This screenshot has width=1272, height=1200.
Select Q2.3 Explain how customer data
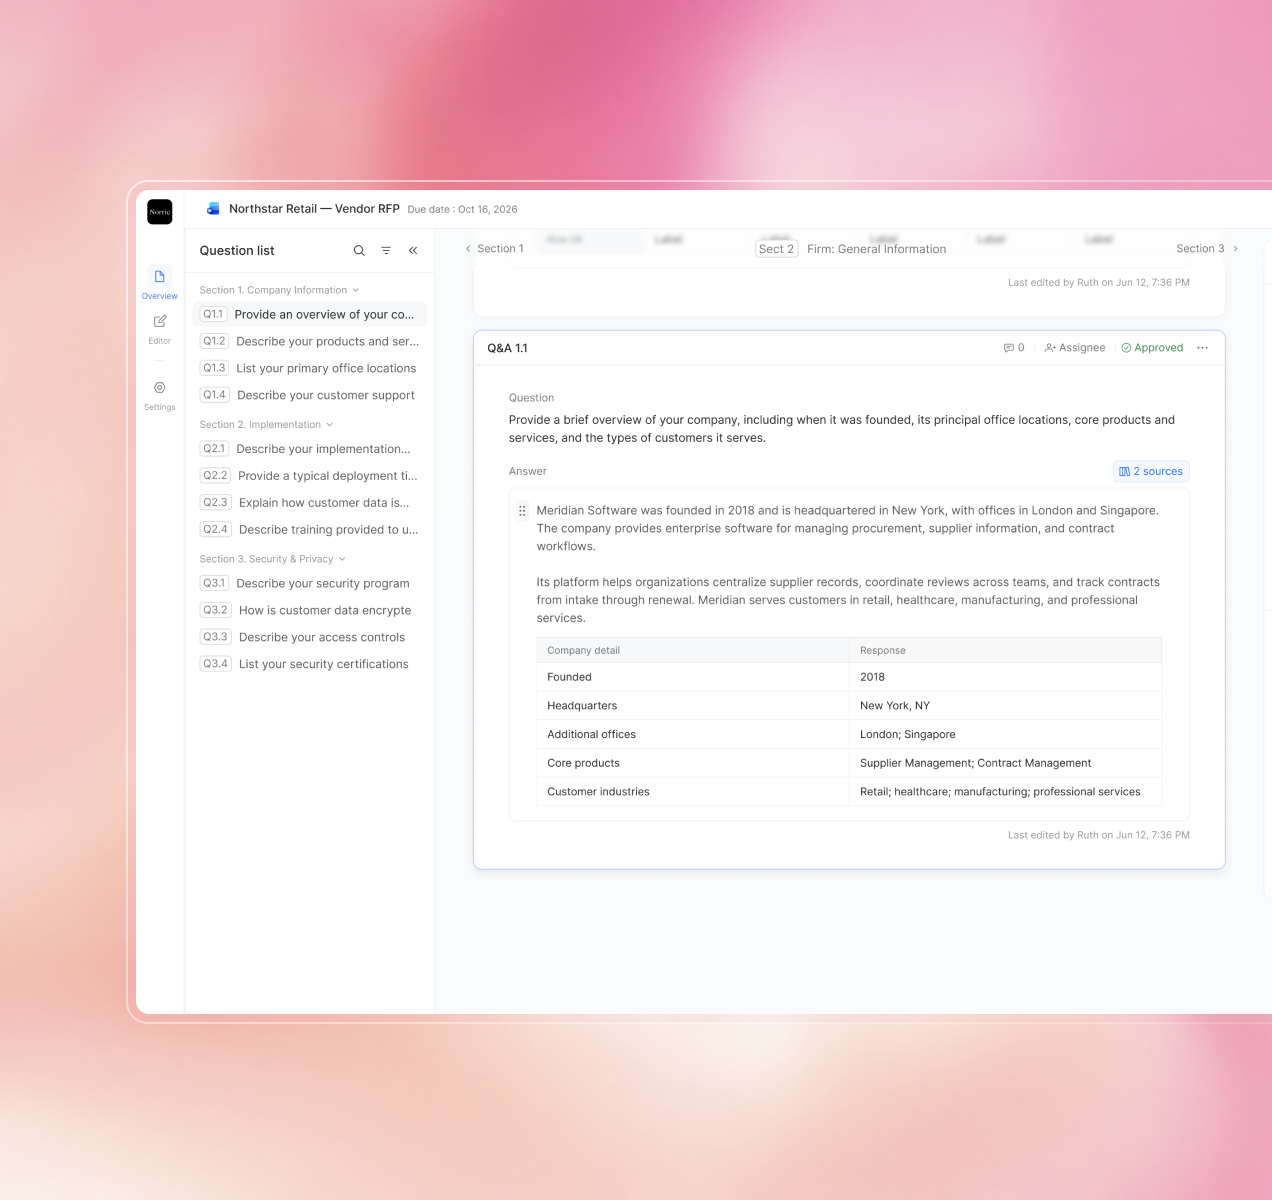click(310, 503)
